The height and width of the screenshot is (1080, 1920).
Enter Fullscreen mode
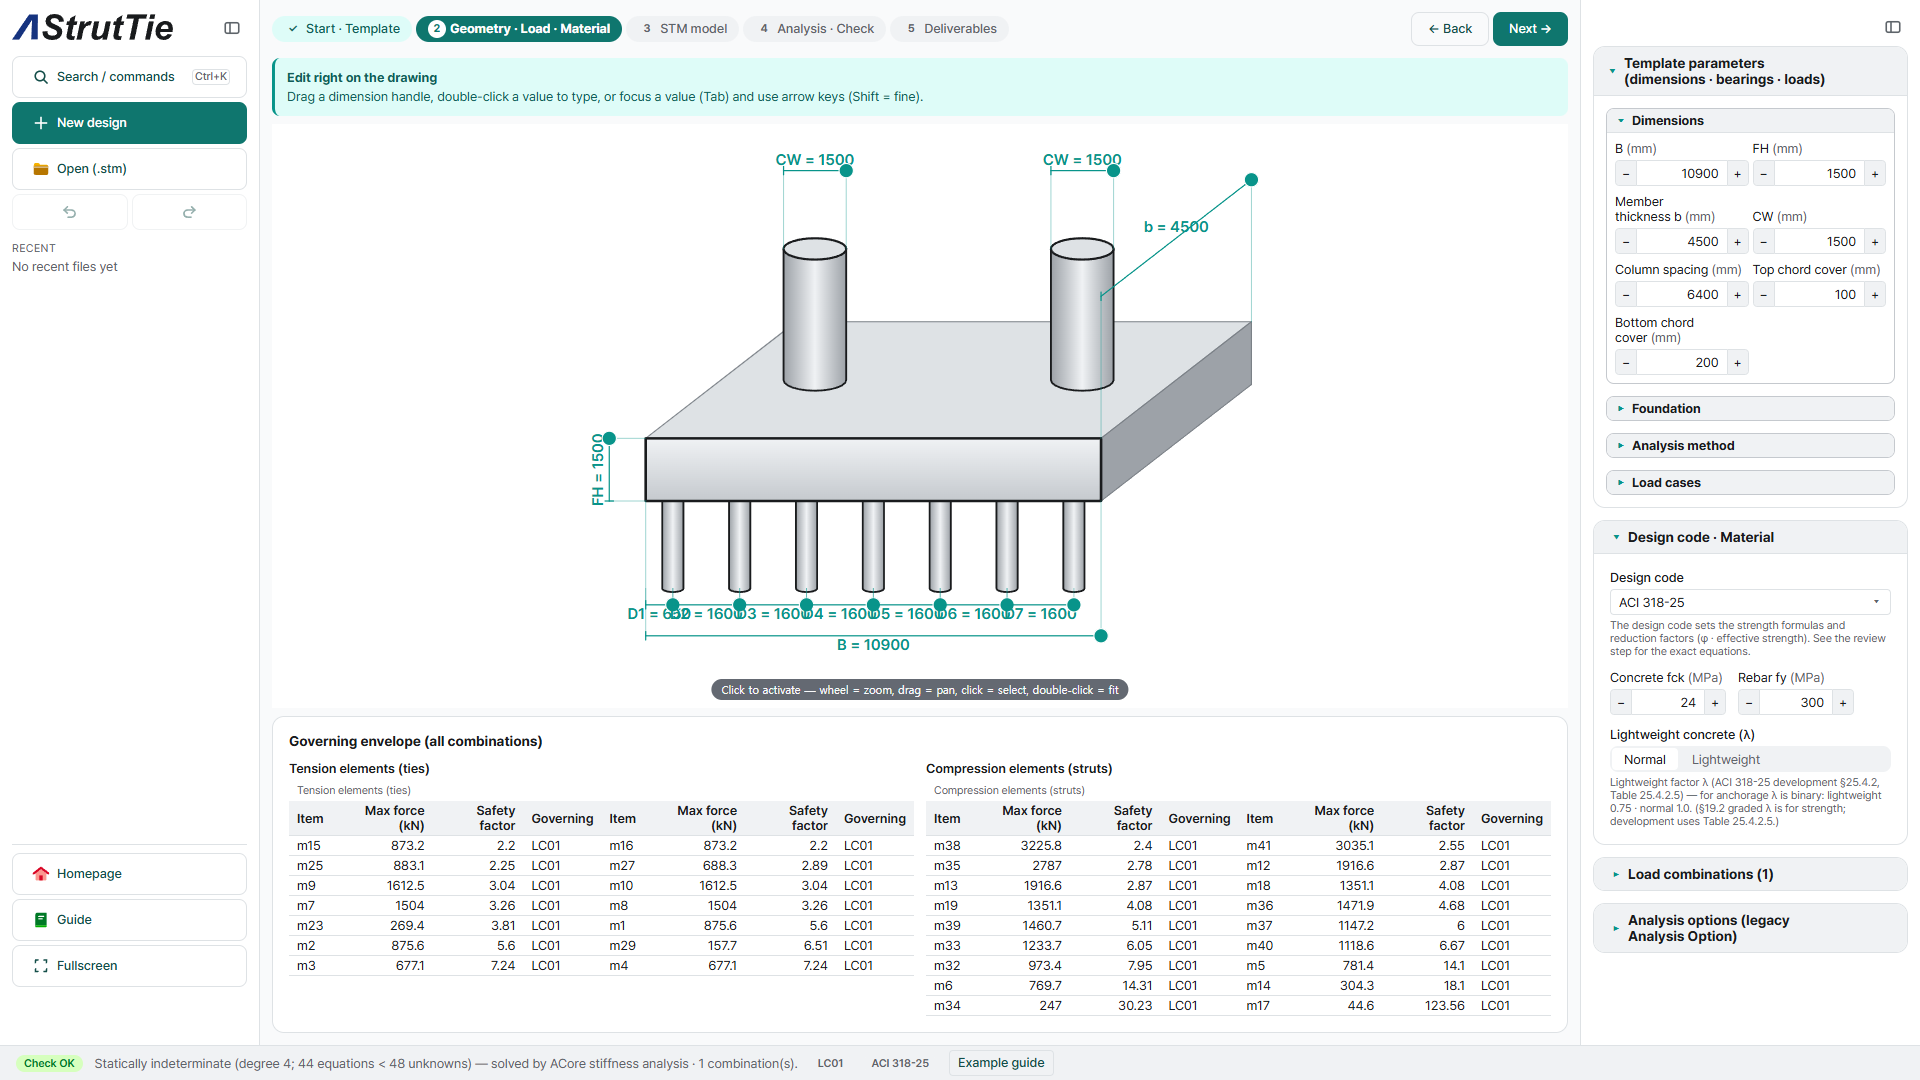[129, 966]
